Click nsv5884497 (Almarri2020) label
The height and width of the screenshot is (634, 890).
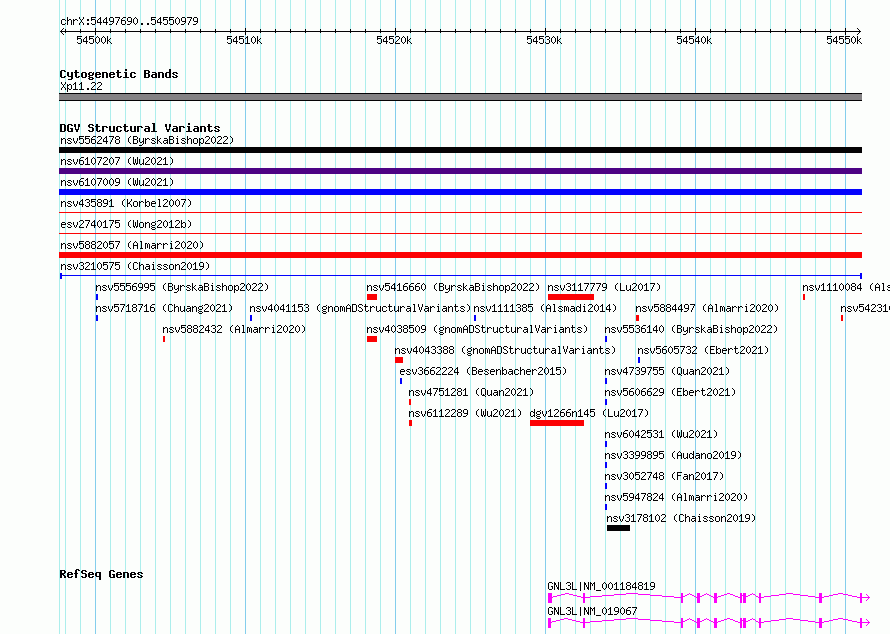(x=707, y=308)
